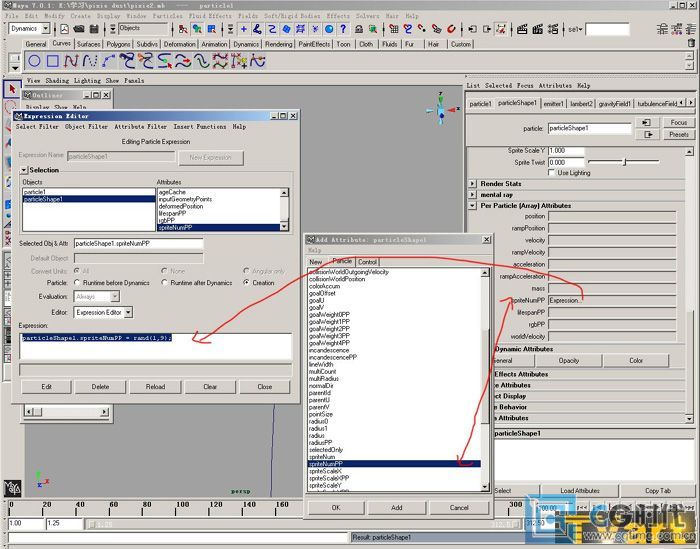Click OK in Add Attribute dialog
This screenshot has width=700, height=549.
click(336, 507)
